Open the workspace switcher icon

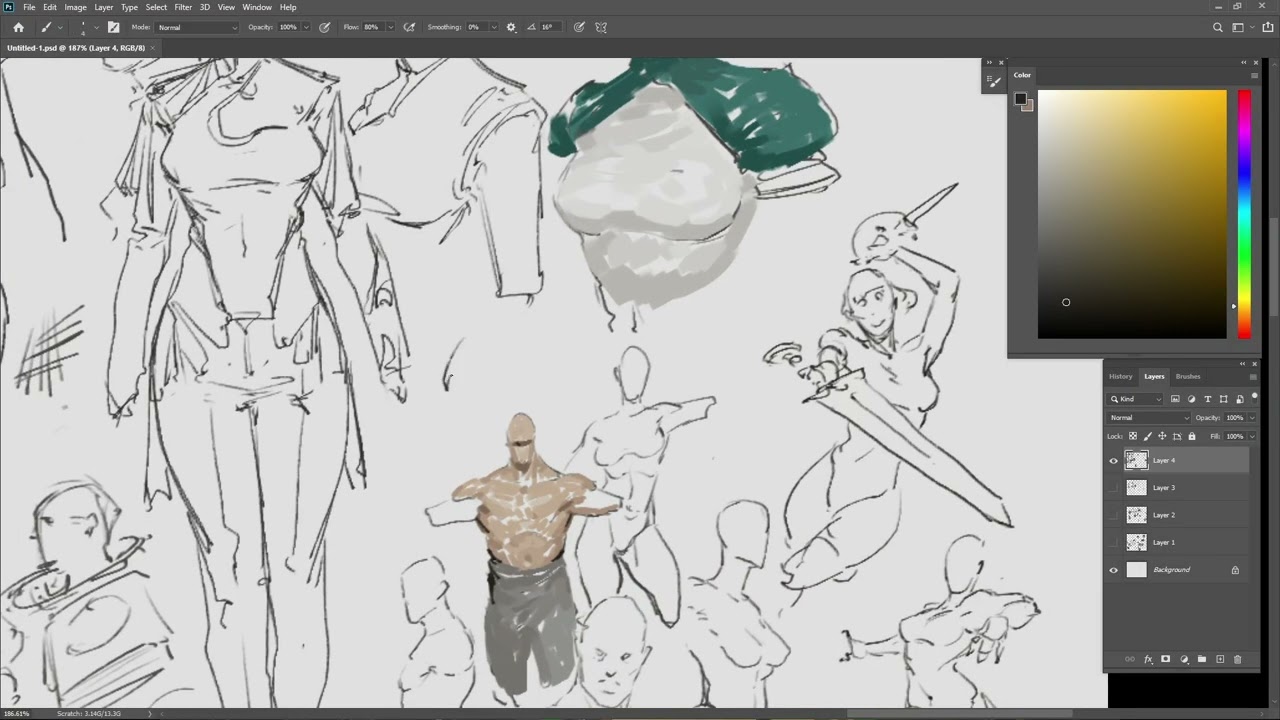click(x=1238, y=27)
